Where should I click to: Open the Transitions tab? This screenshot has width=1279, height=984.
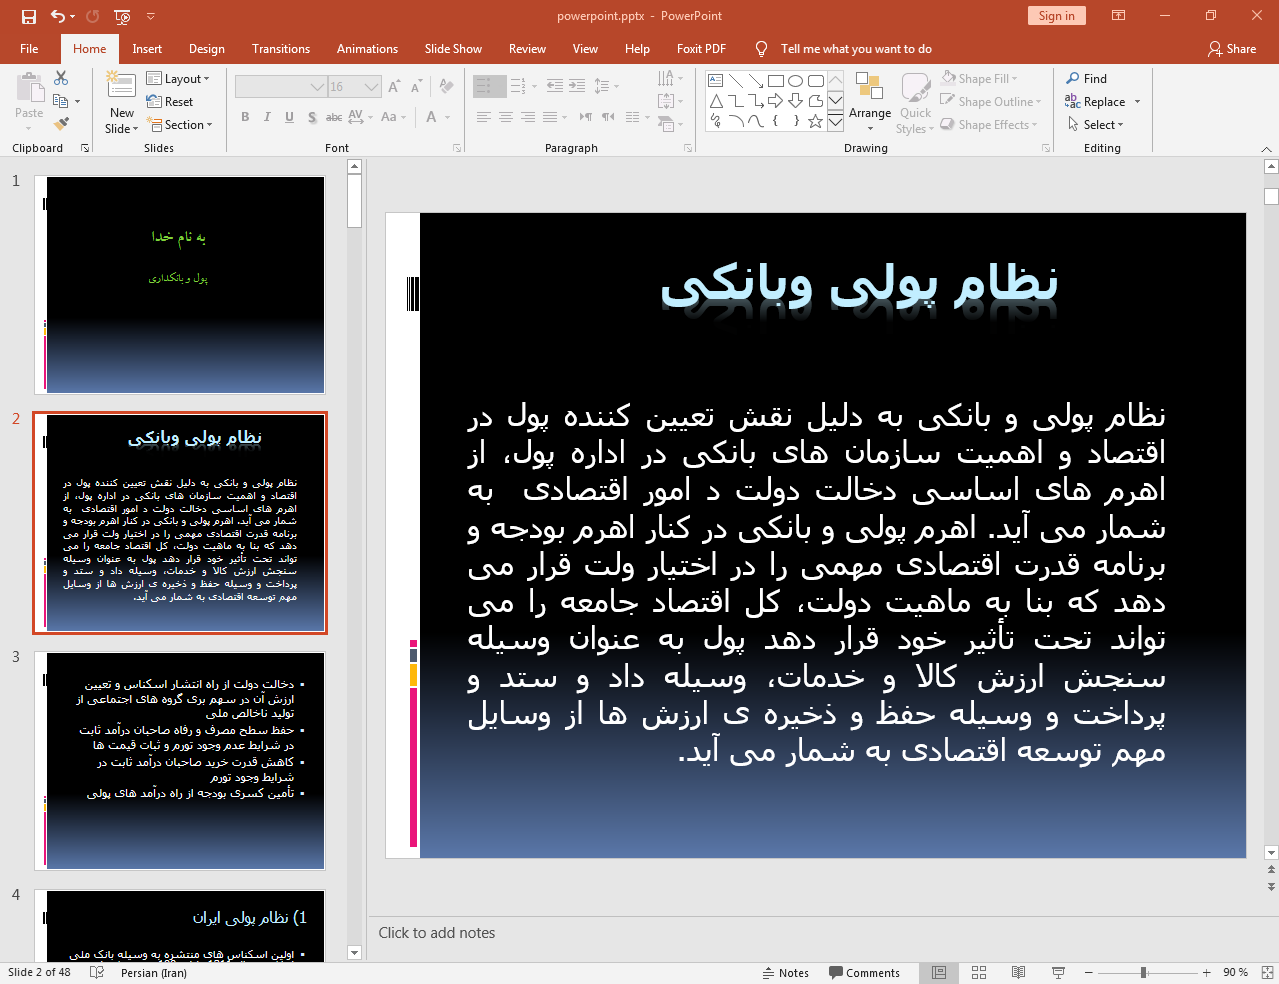[x=281, y=49]
